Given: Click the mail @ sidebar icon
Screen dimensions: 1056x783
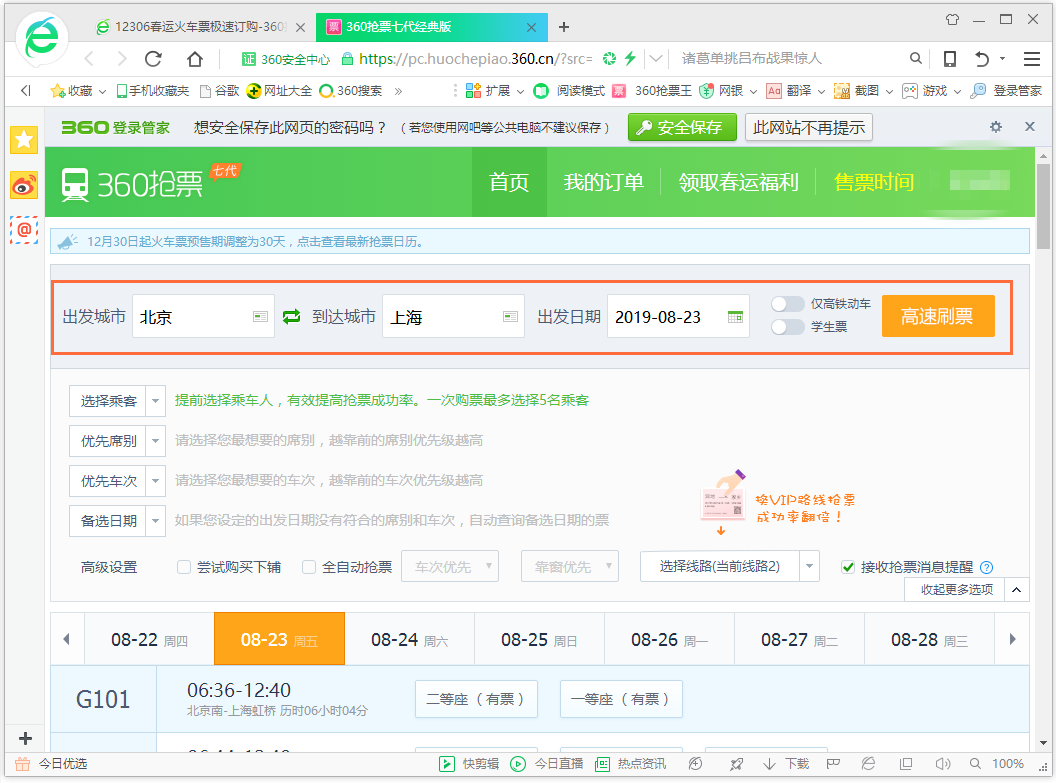Looking at the screenshot, I should click(x=23, y=229).
